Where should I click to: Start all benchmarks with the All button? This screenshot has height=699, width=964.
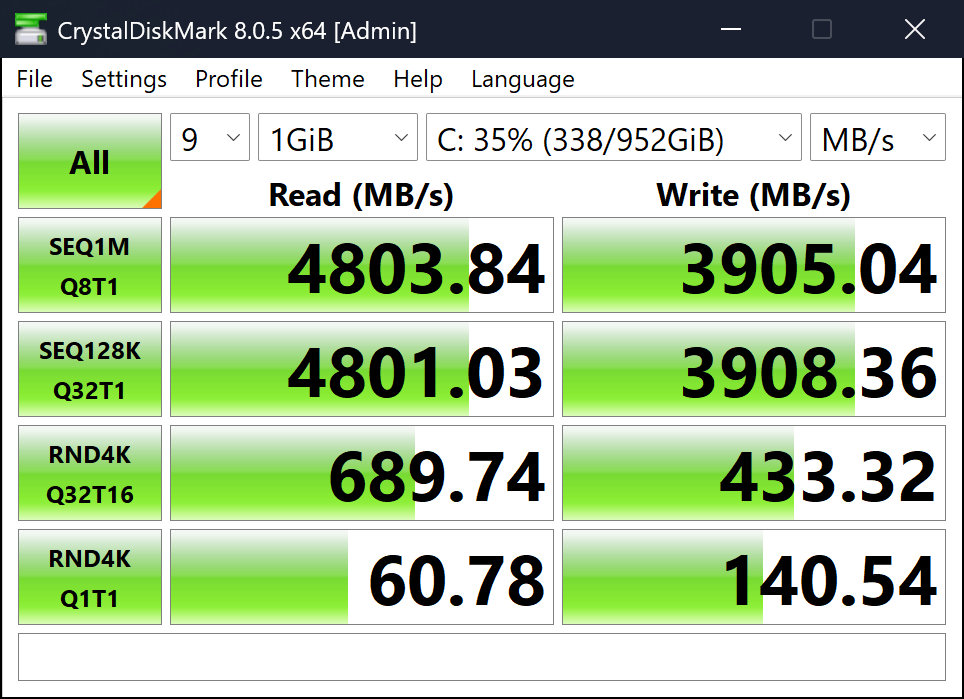(x=90, y=161)
